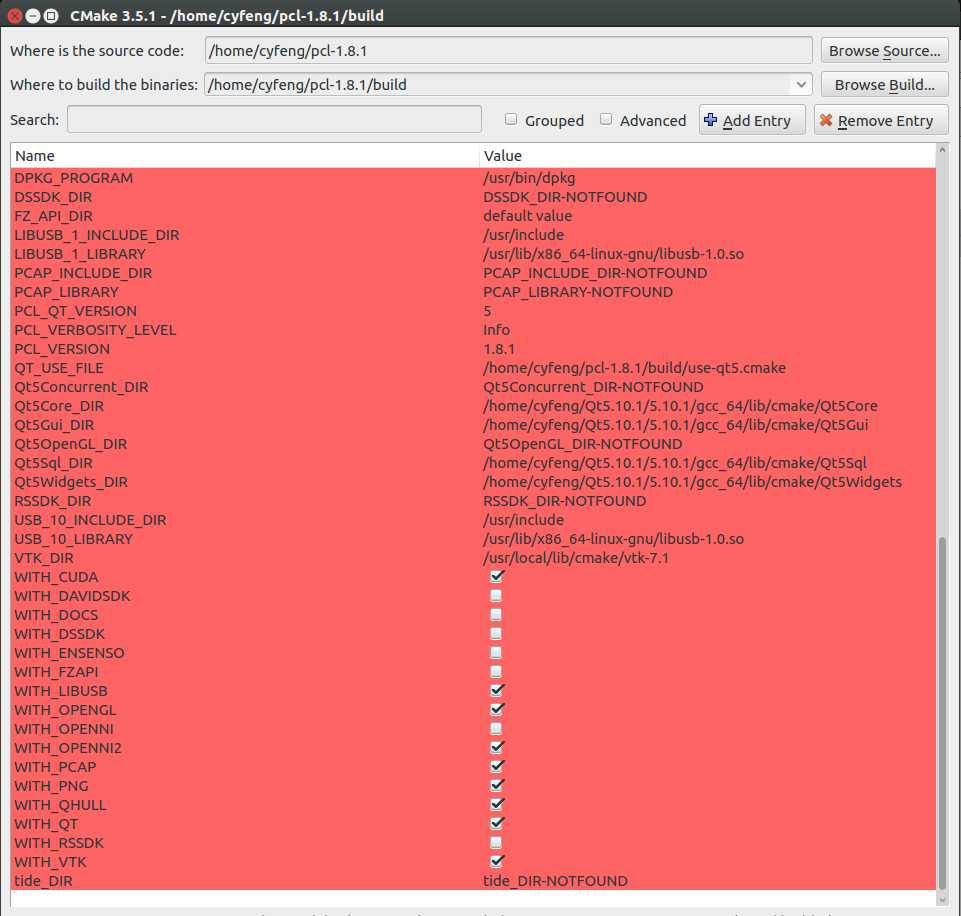This screenshot has width=961, height=916.
Task: Uncheck WITH_QT option
Action: point(496,823)
